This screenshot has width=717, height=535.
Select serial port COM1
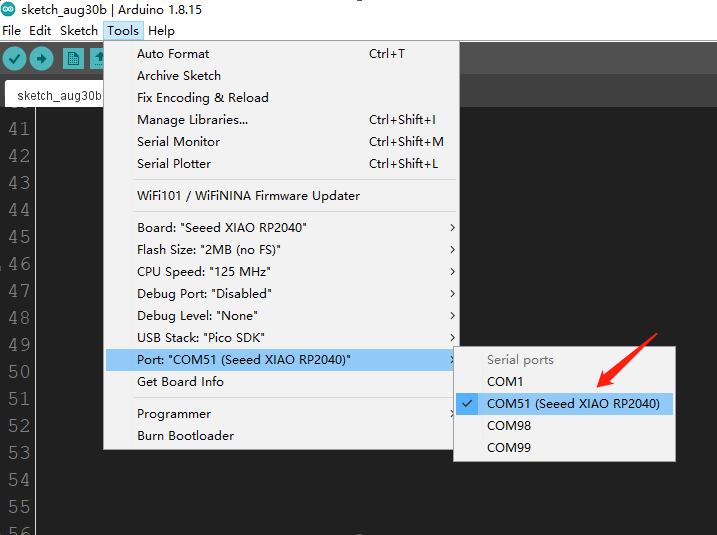(x=564, y=381)
